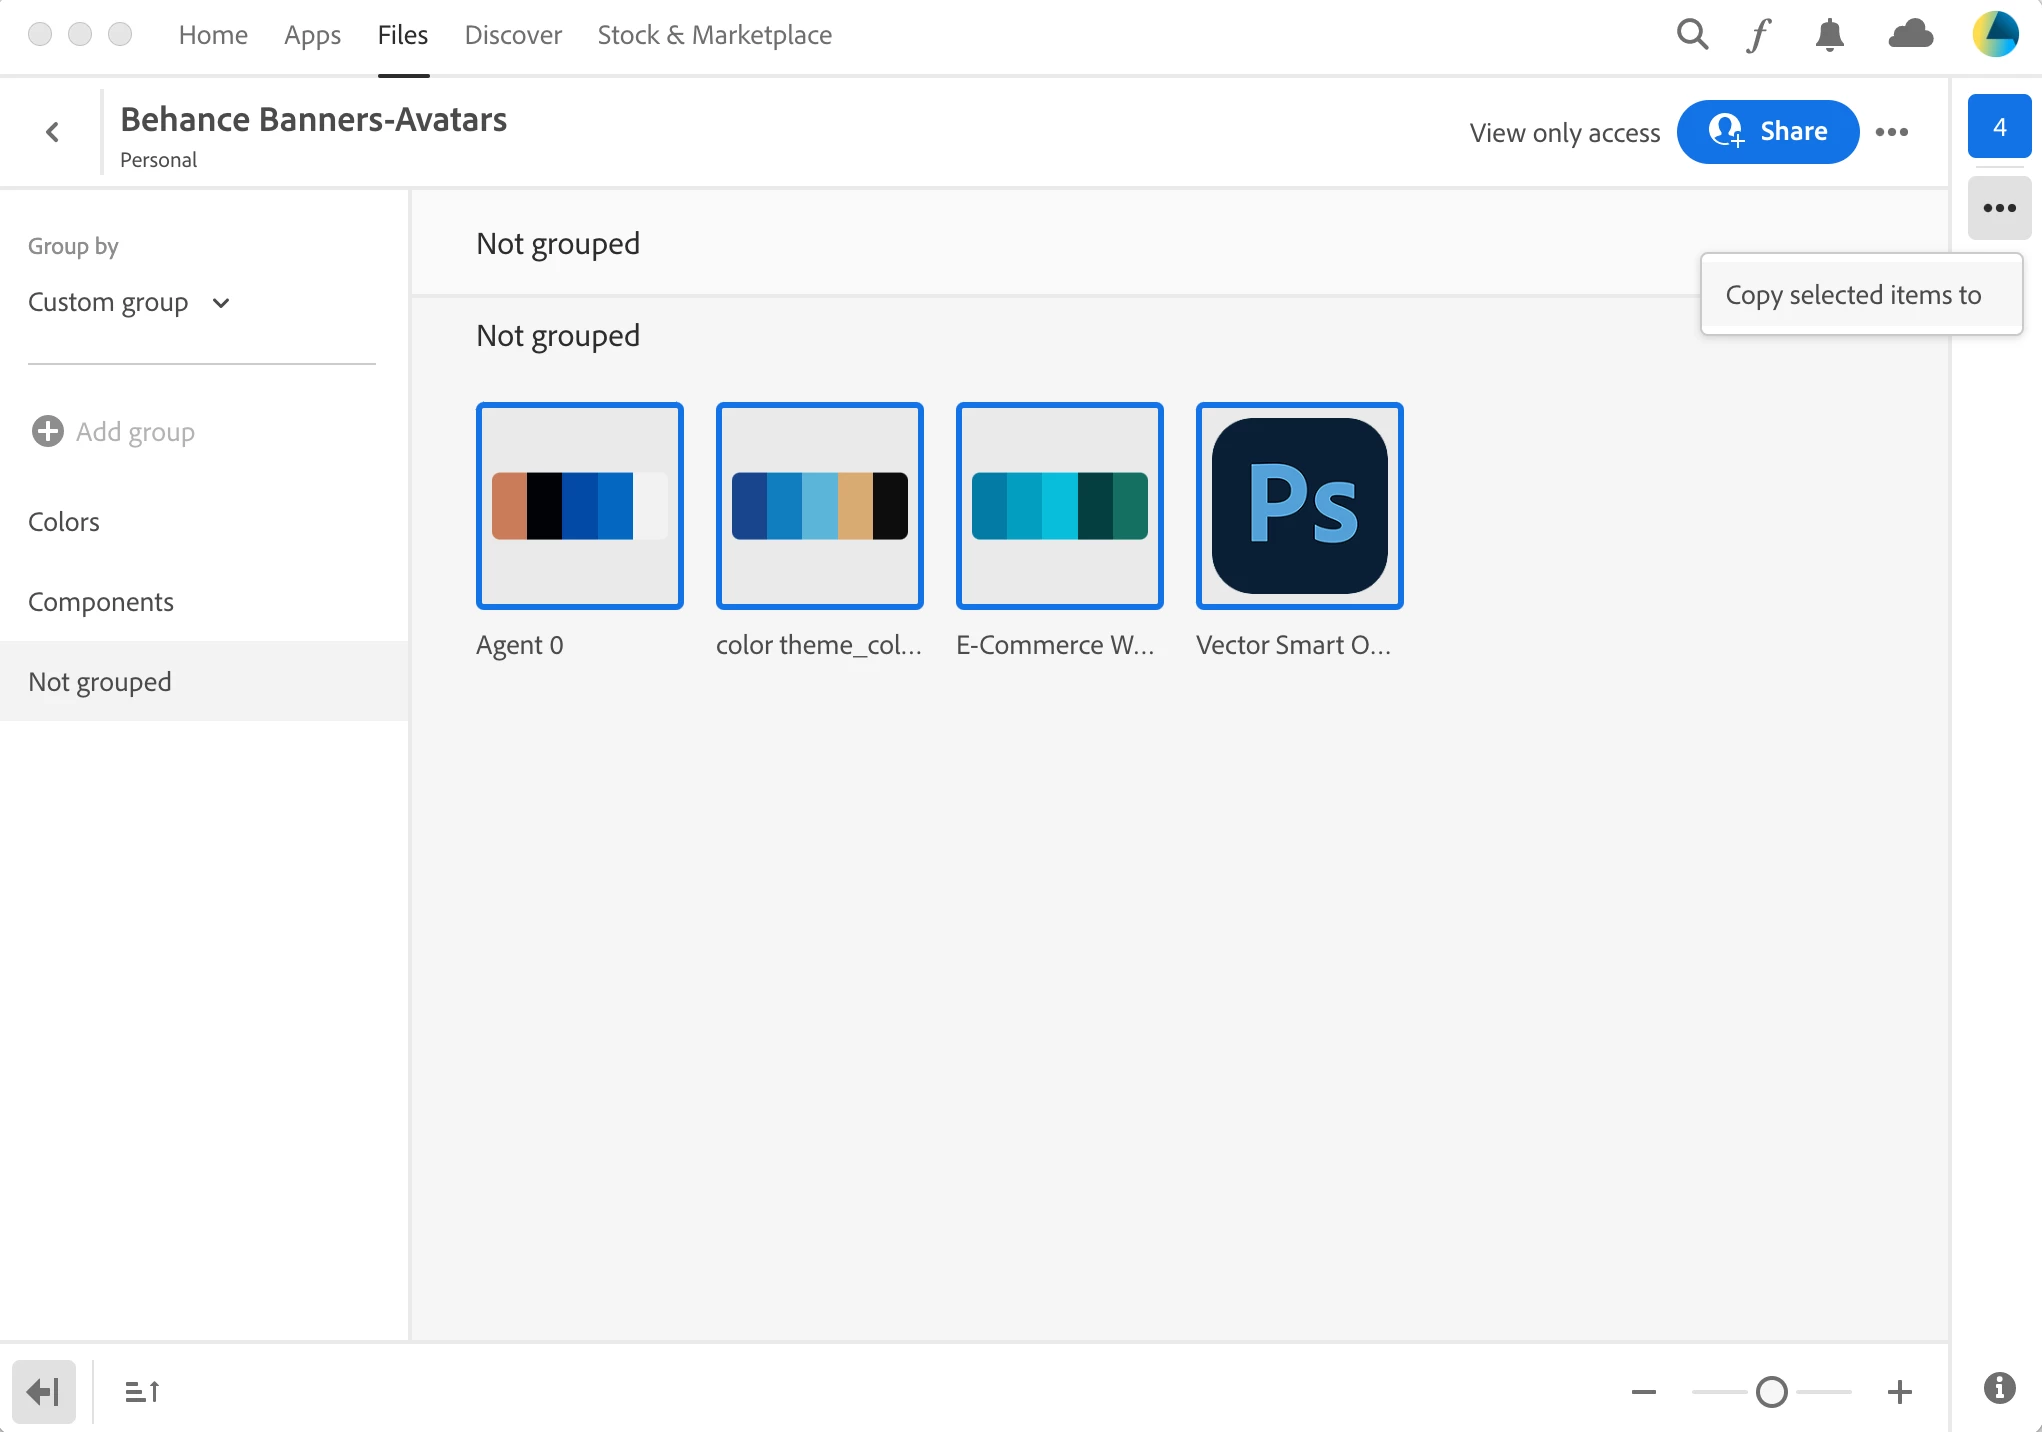
Task: Click the Add group plus icon
Action: click(x=47, y=431)
